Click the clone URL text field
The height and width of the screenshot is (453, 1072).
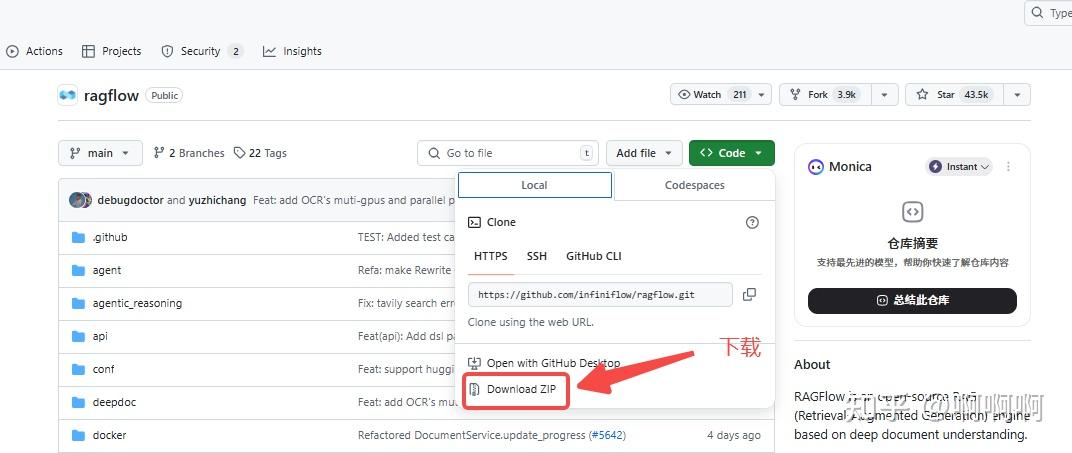600,294
